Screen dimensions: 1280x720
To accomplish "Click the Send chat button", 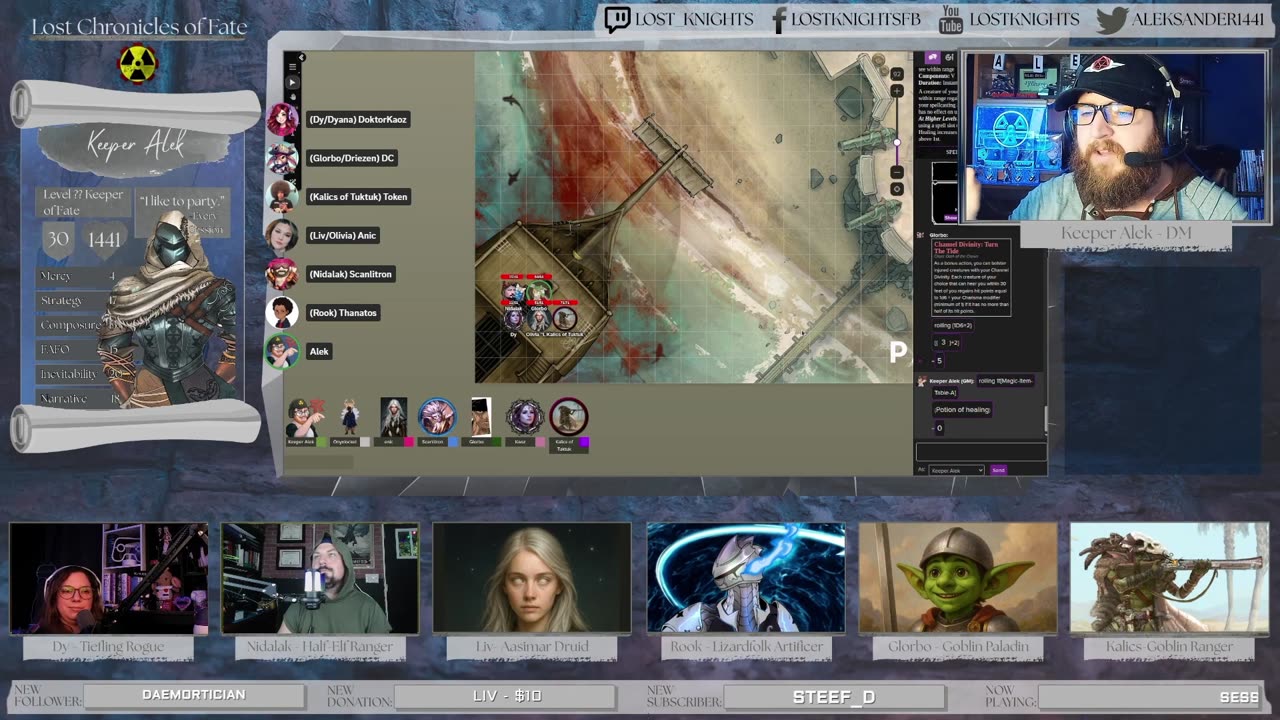I will point(998,470).
